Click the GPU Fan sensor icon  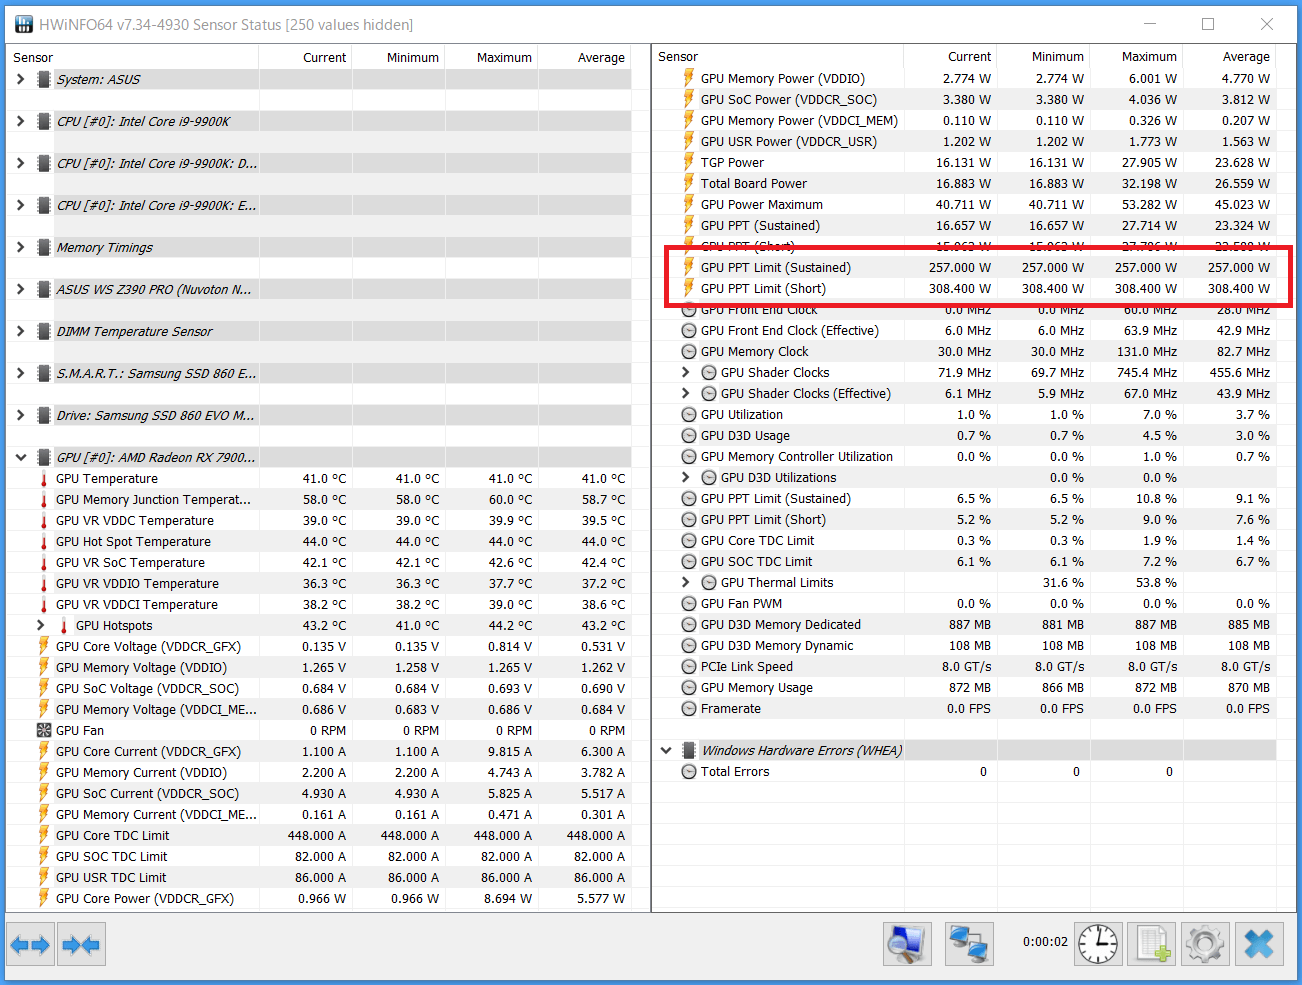pyautogui.click(x=44, y=730)
